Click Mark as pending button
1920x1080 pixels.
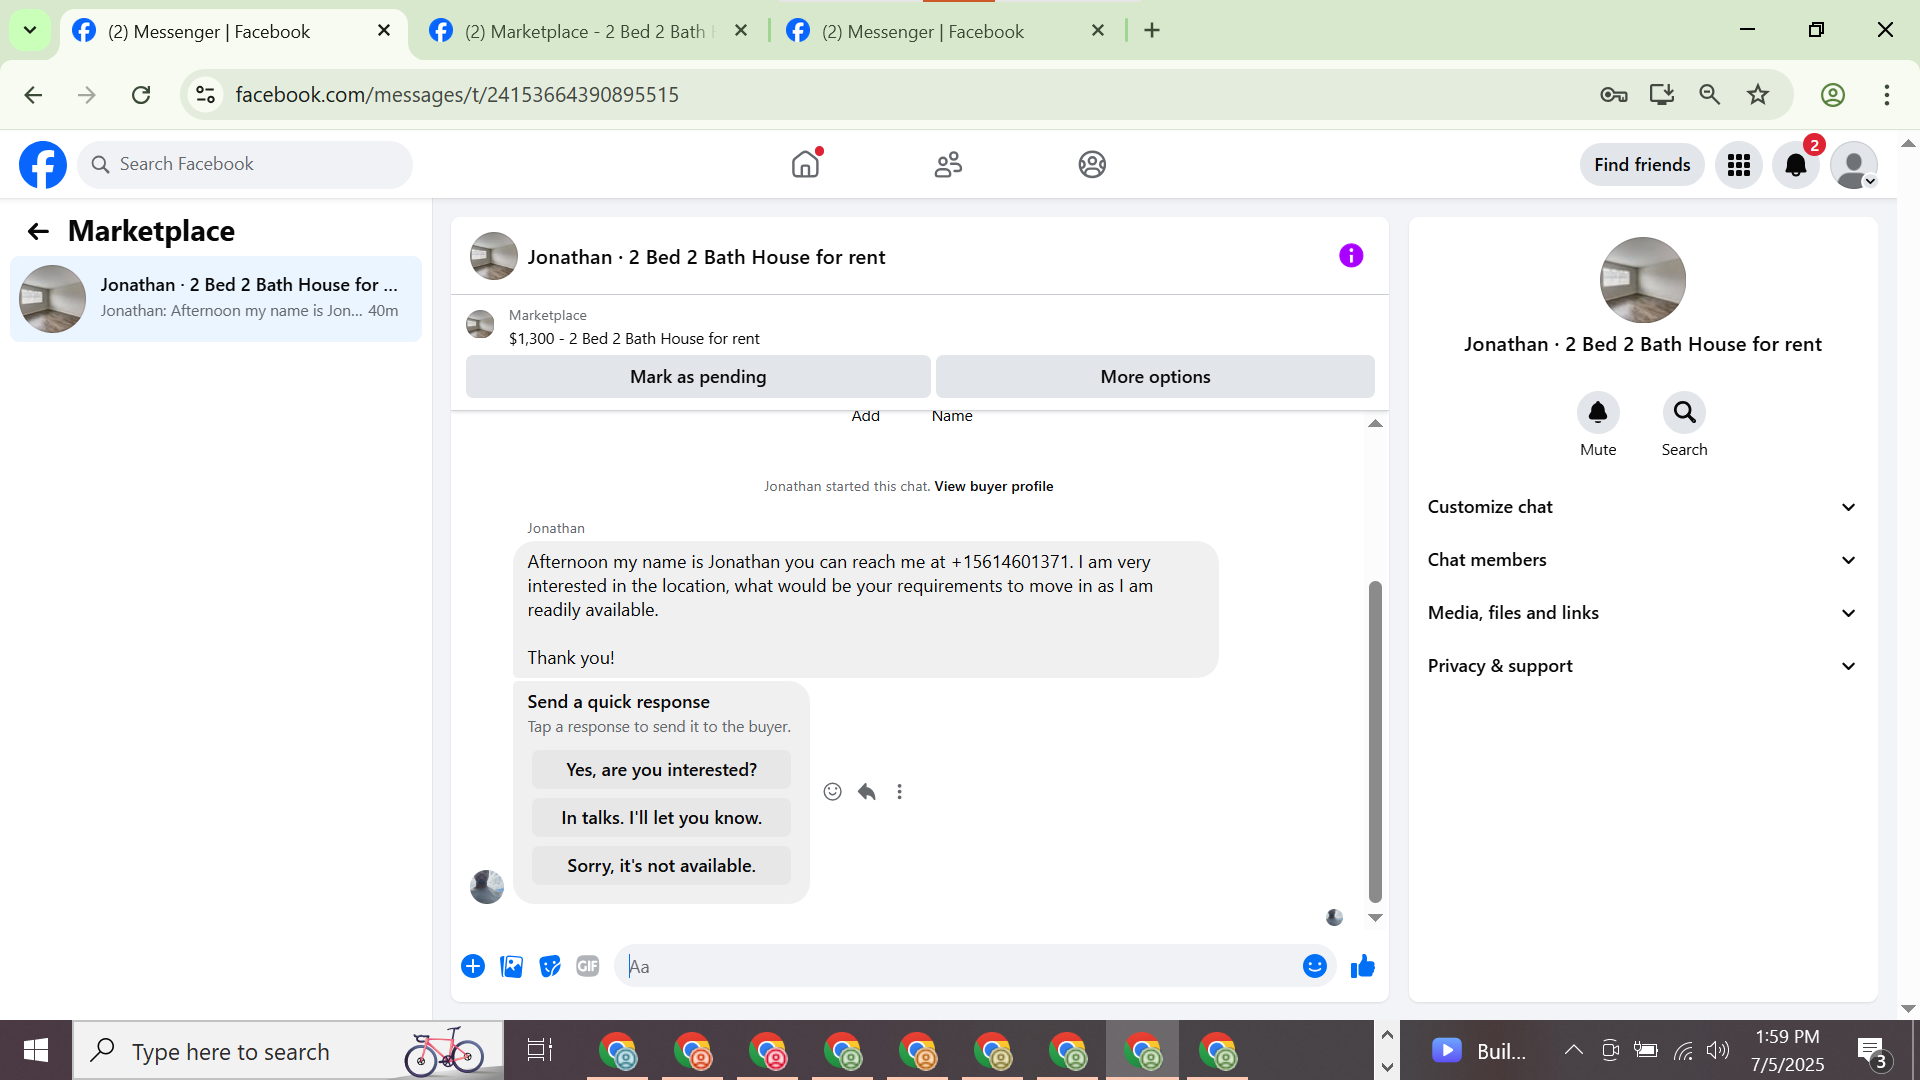point(697,377)
